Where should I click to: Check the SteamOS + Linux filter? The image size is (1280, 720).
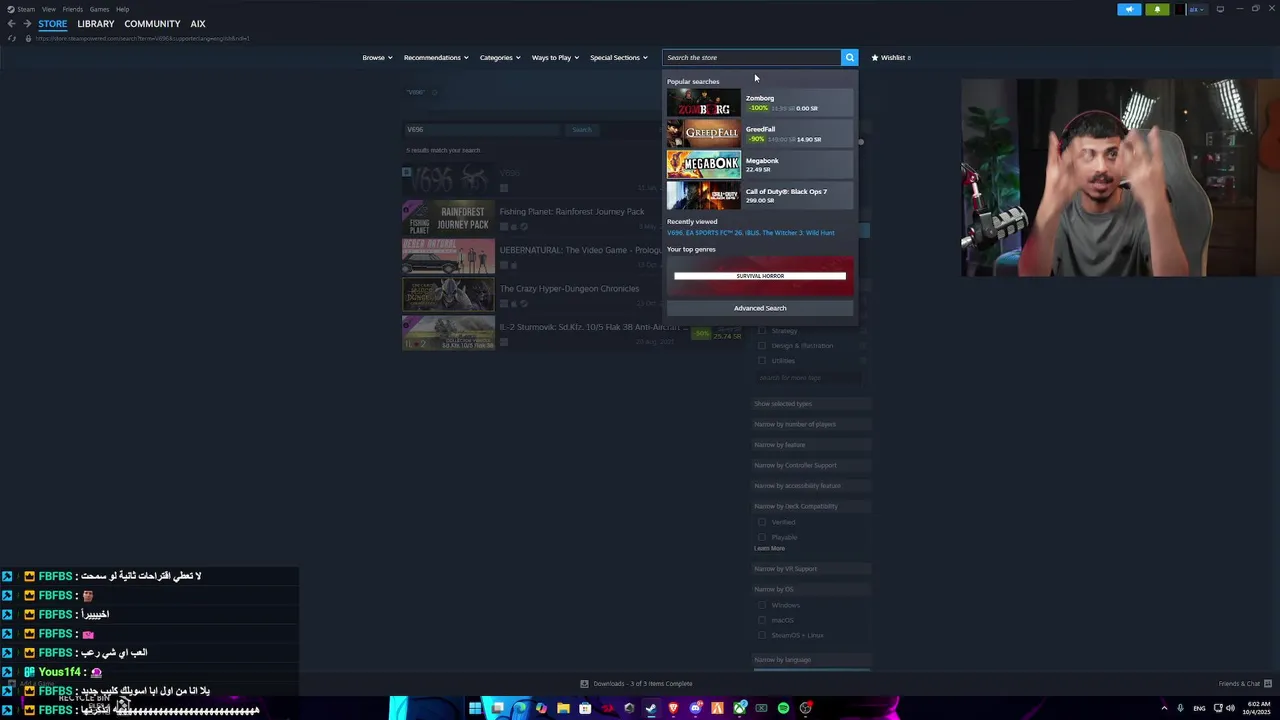point(762,635)
